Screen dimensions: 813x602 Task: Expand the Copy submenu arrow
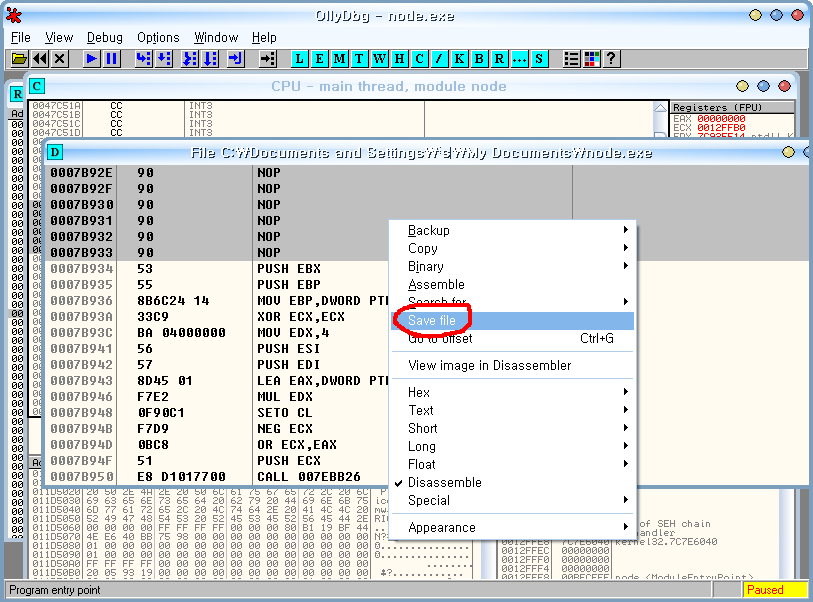pyautogui.click(x=626, y=248)
